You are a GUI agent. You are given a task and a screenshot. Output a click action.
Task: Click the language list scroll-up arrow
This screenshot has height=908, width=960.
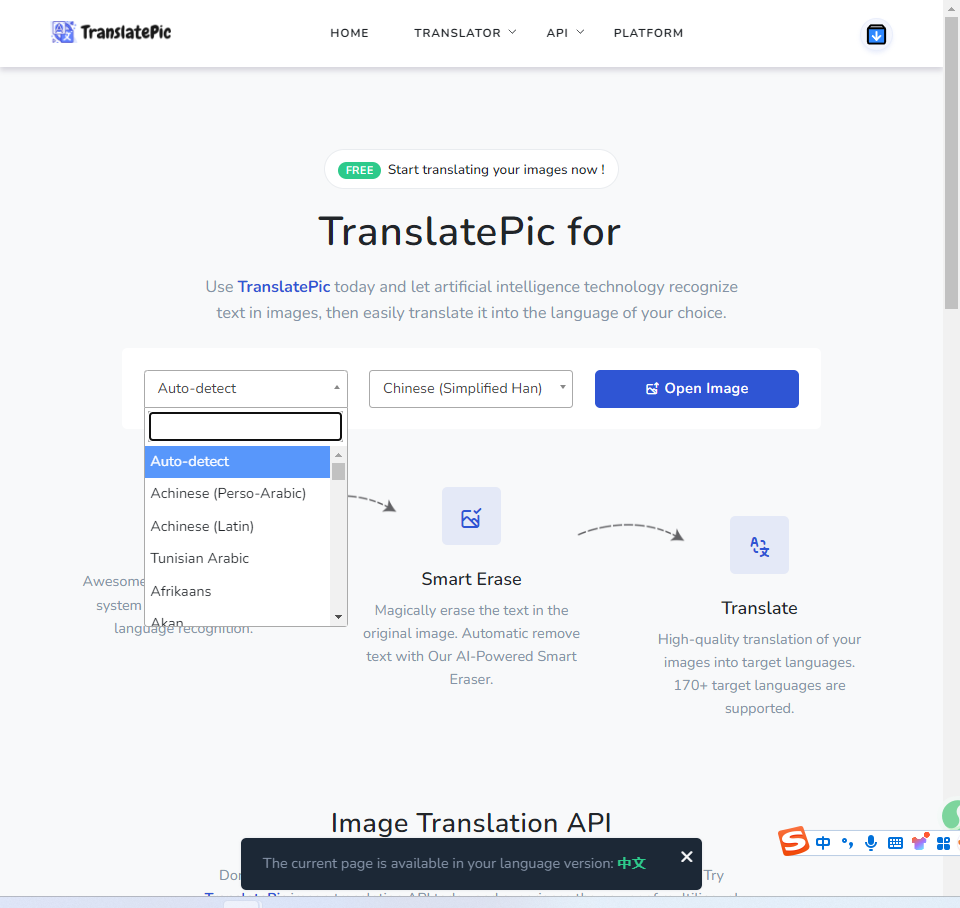point(339,455)
